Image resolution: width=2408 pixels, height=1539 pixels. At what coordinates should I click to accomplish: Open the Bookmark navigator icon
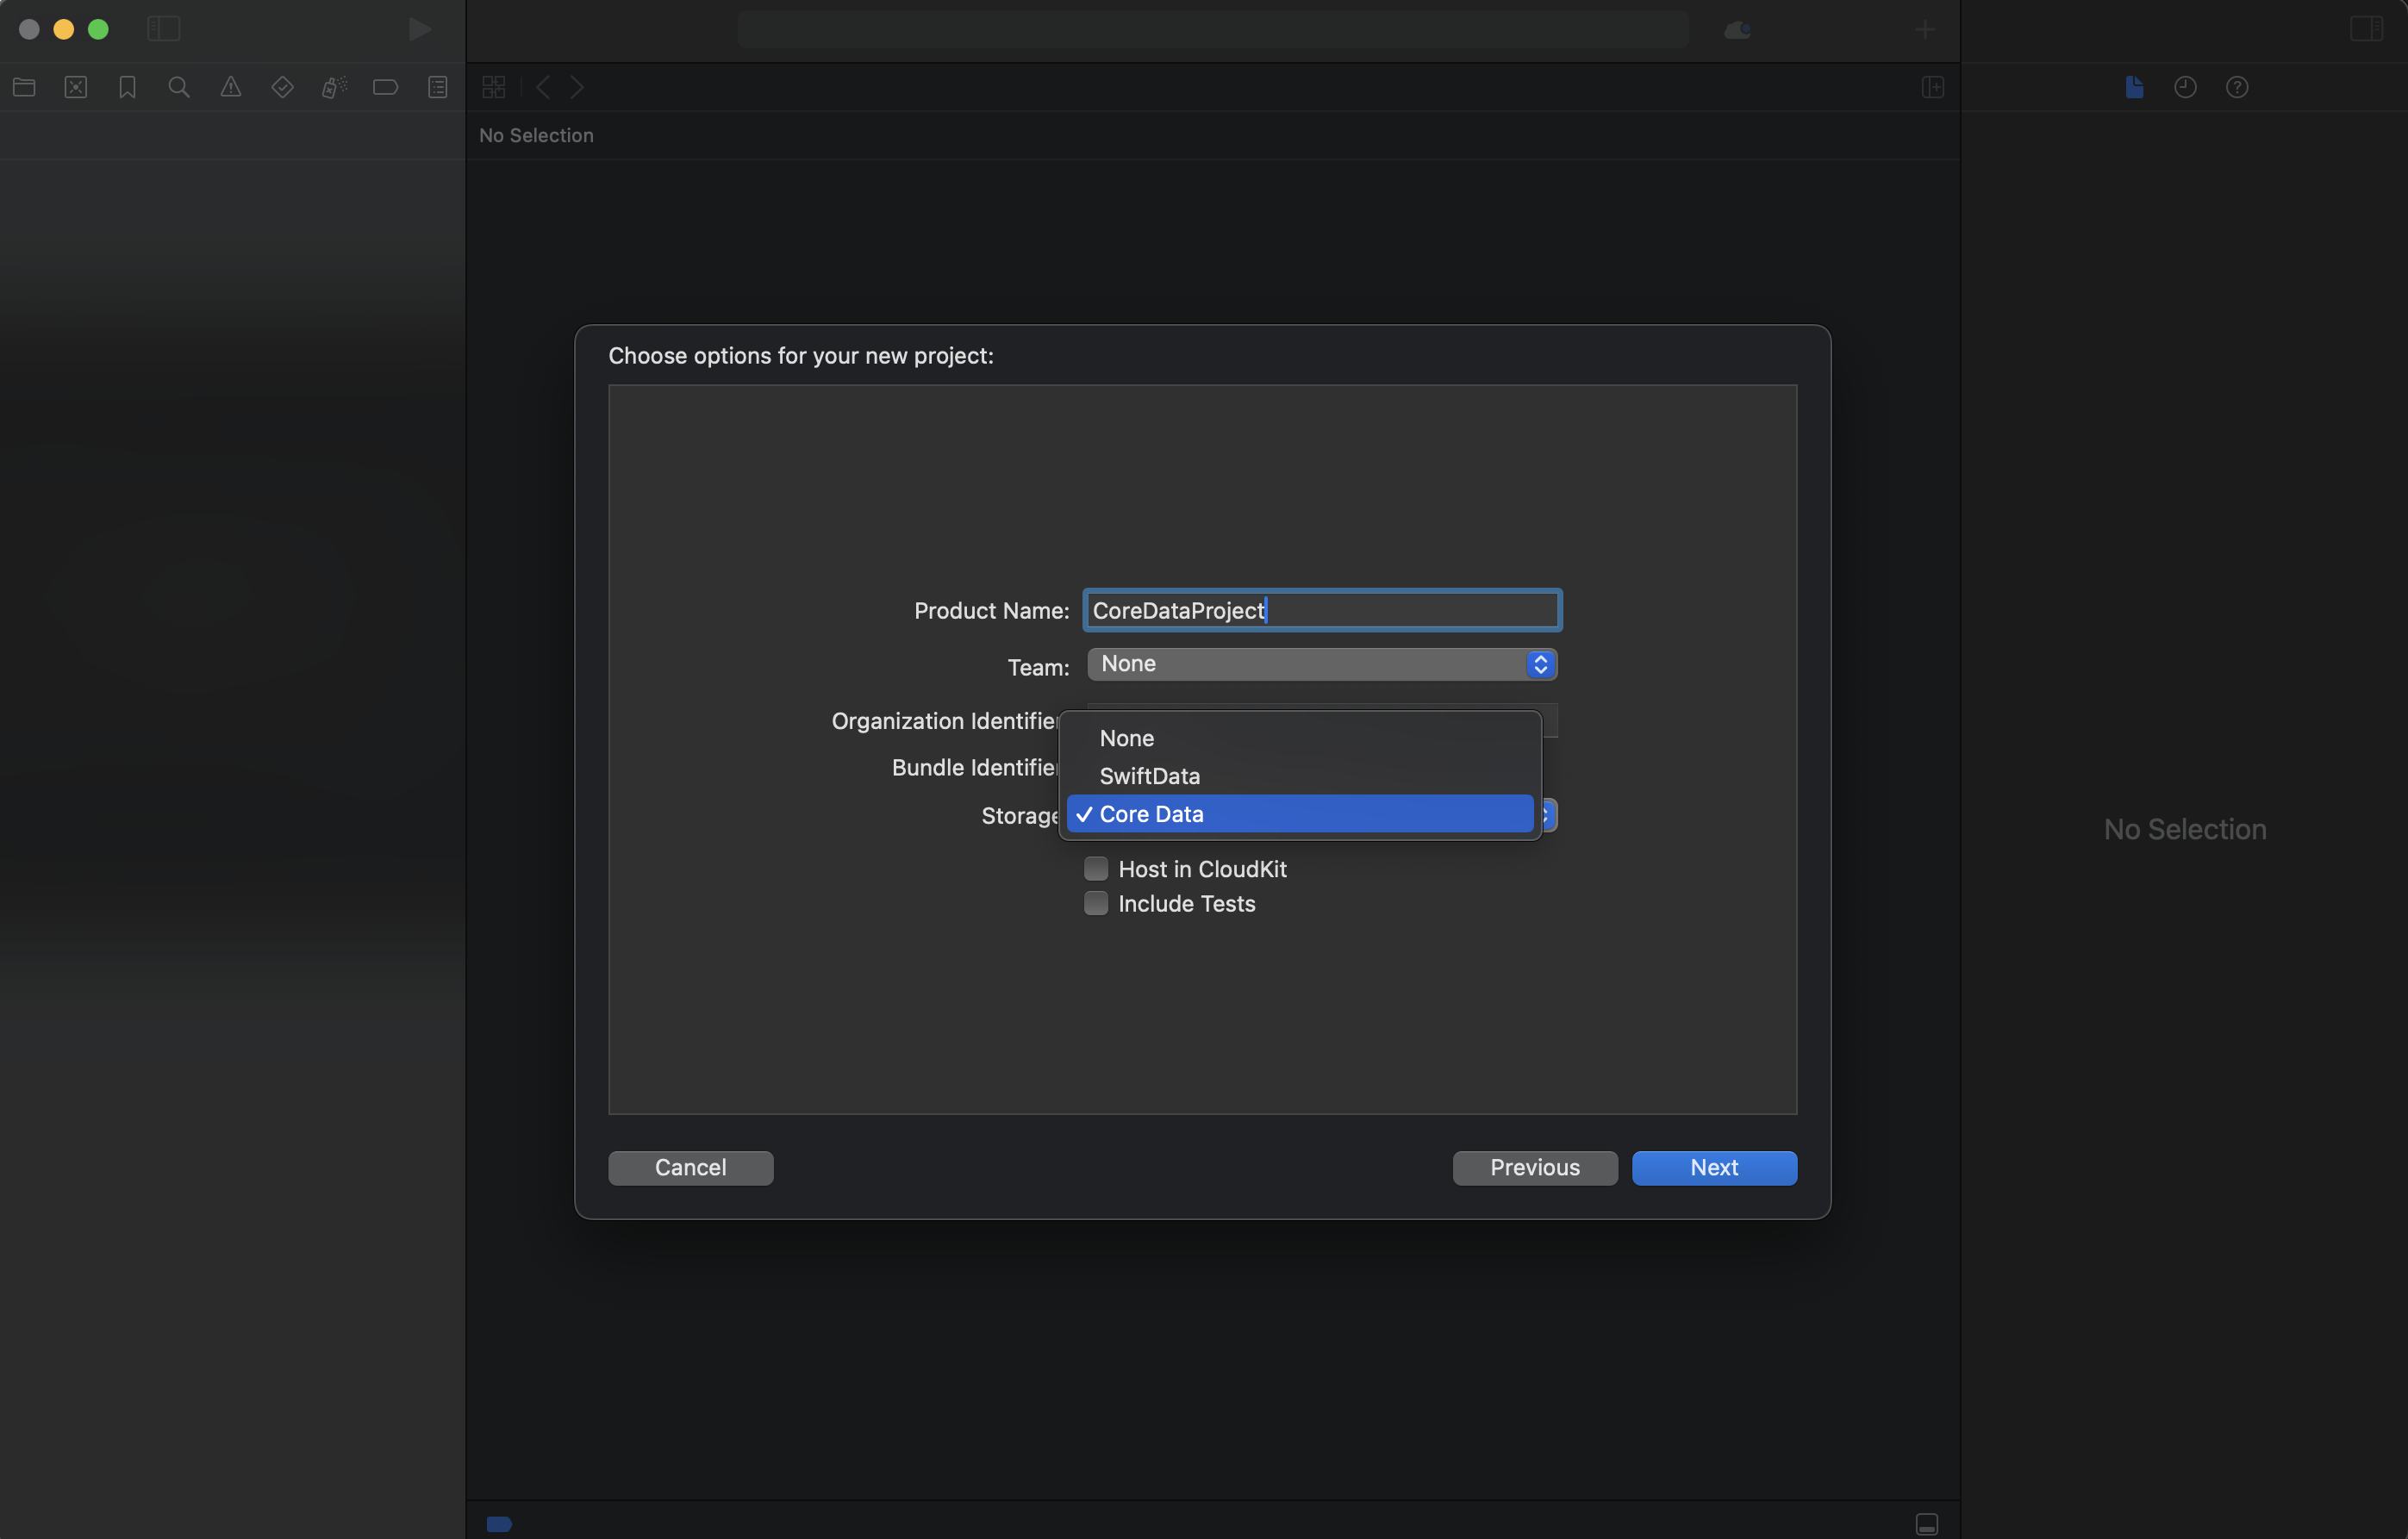point(127,87)
